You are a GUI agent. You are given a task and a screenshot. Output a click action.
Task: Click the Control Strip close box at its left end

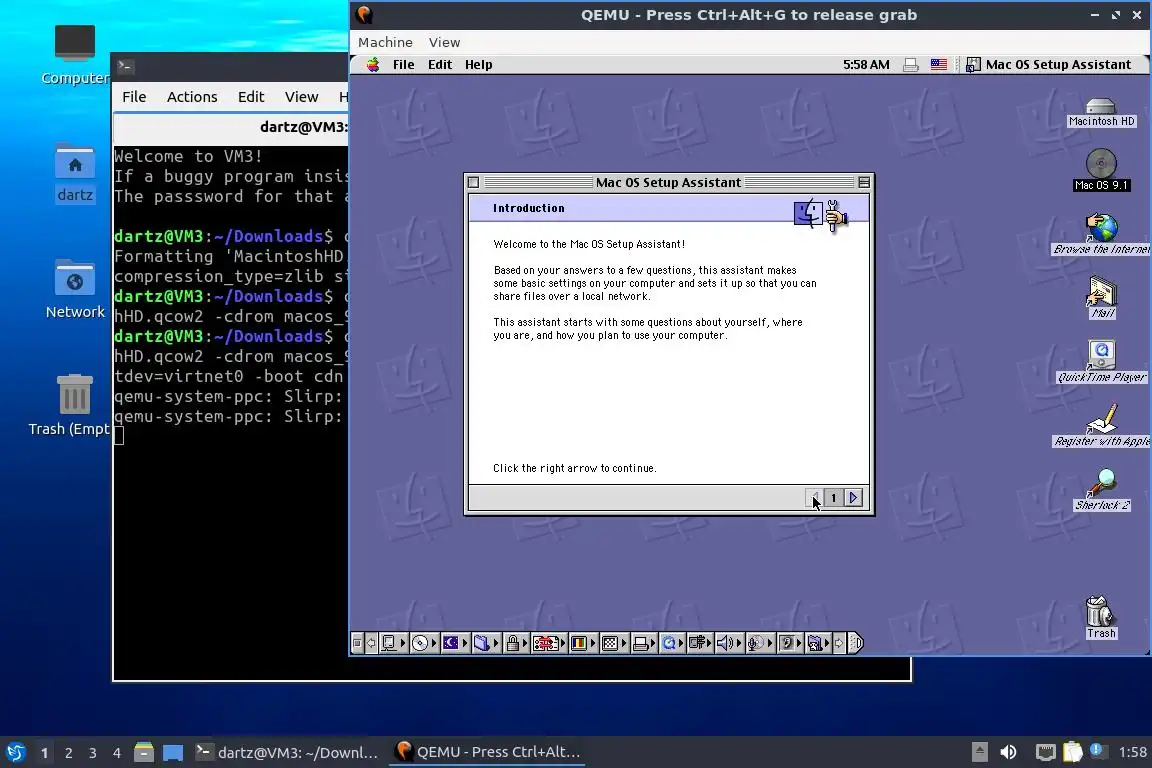point(358,643)
